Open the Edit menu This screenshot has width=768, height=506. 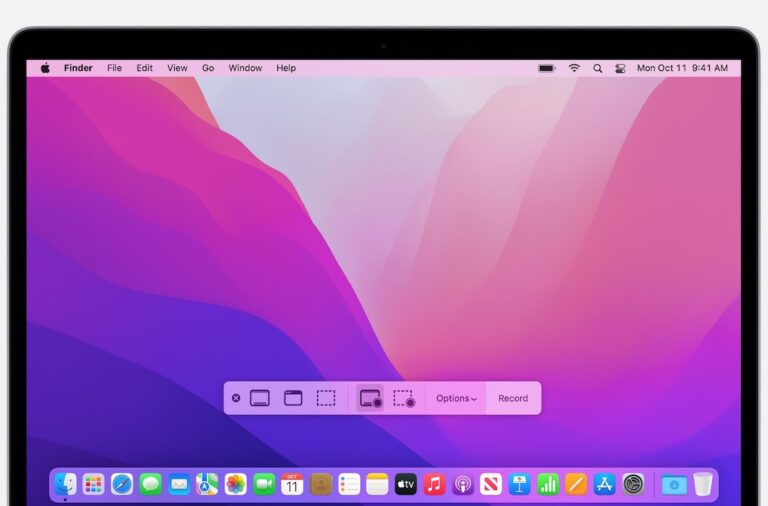coord(144,68)
